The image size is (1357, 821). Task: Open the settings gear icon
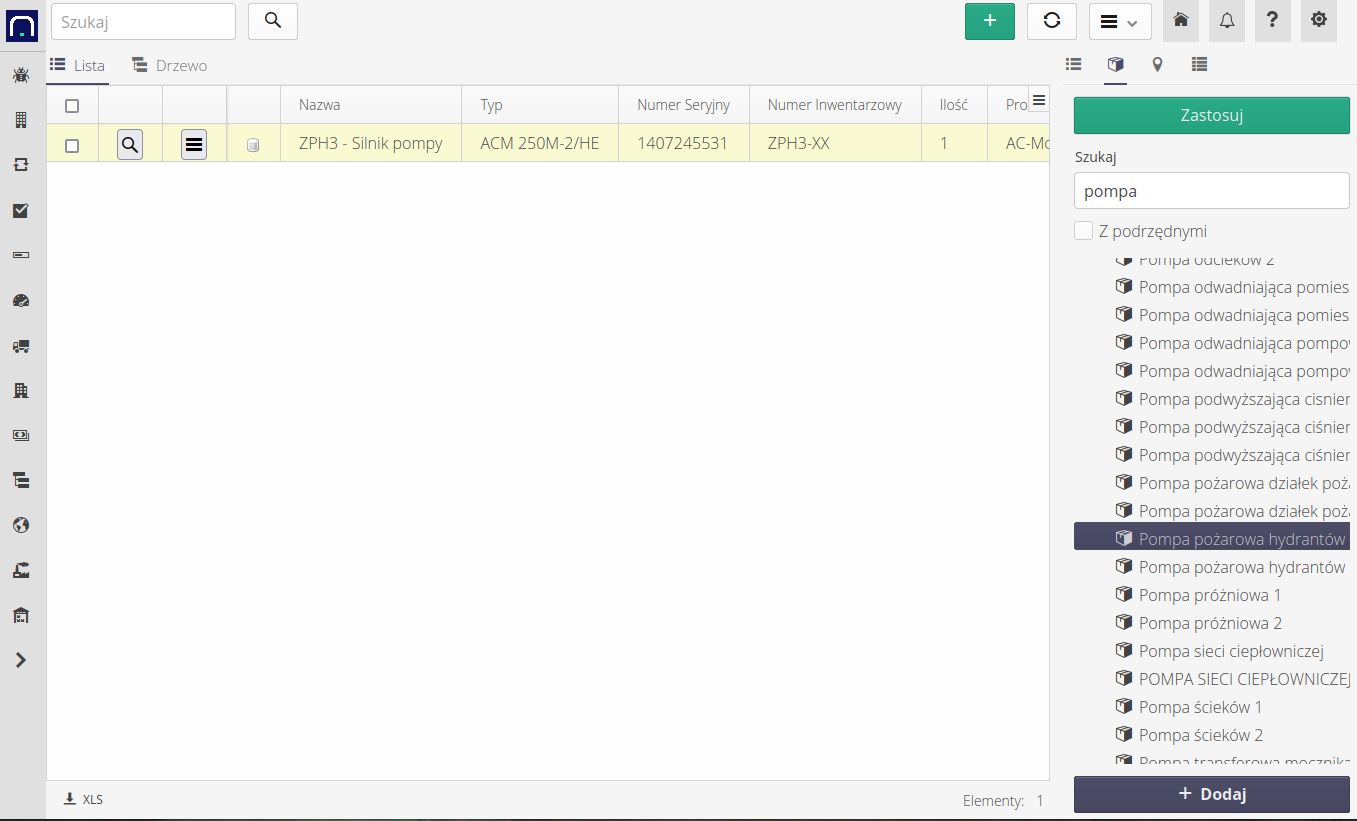click(1319, 20)
